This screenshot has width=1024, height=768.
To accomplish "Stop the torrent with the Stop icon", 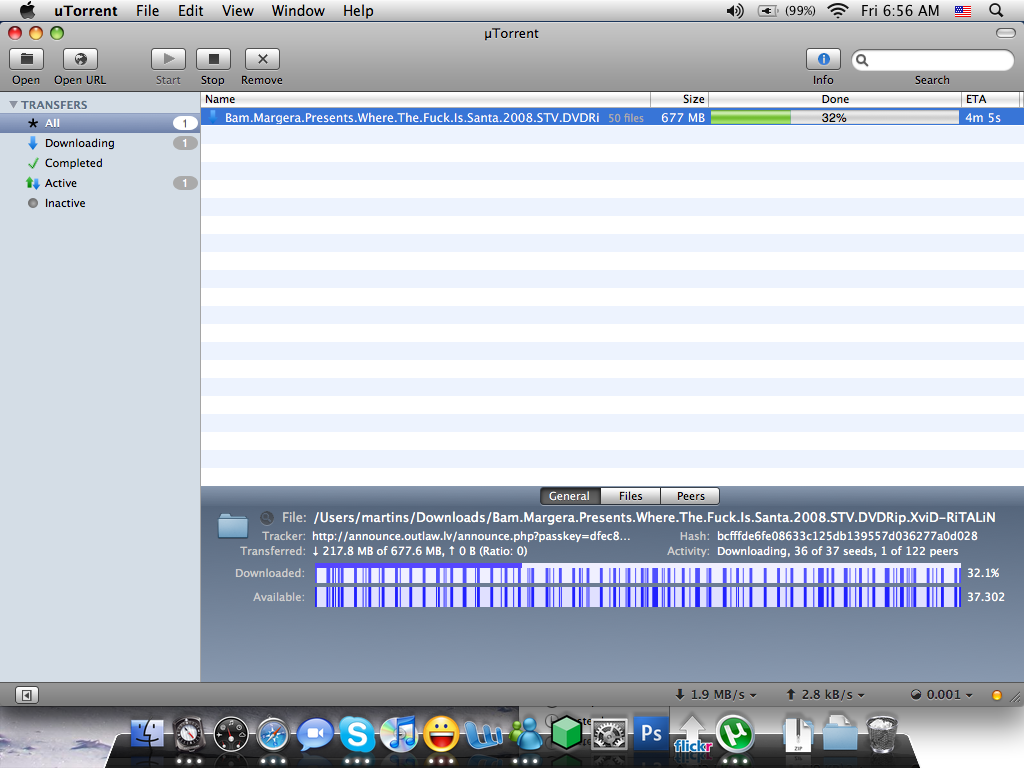I will click(213, 59).
